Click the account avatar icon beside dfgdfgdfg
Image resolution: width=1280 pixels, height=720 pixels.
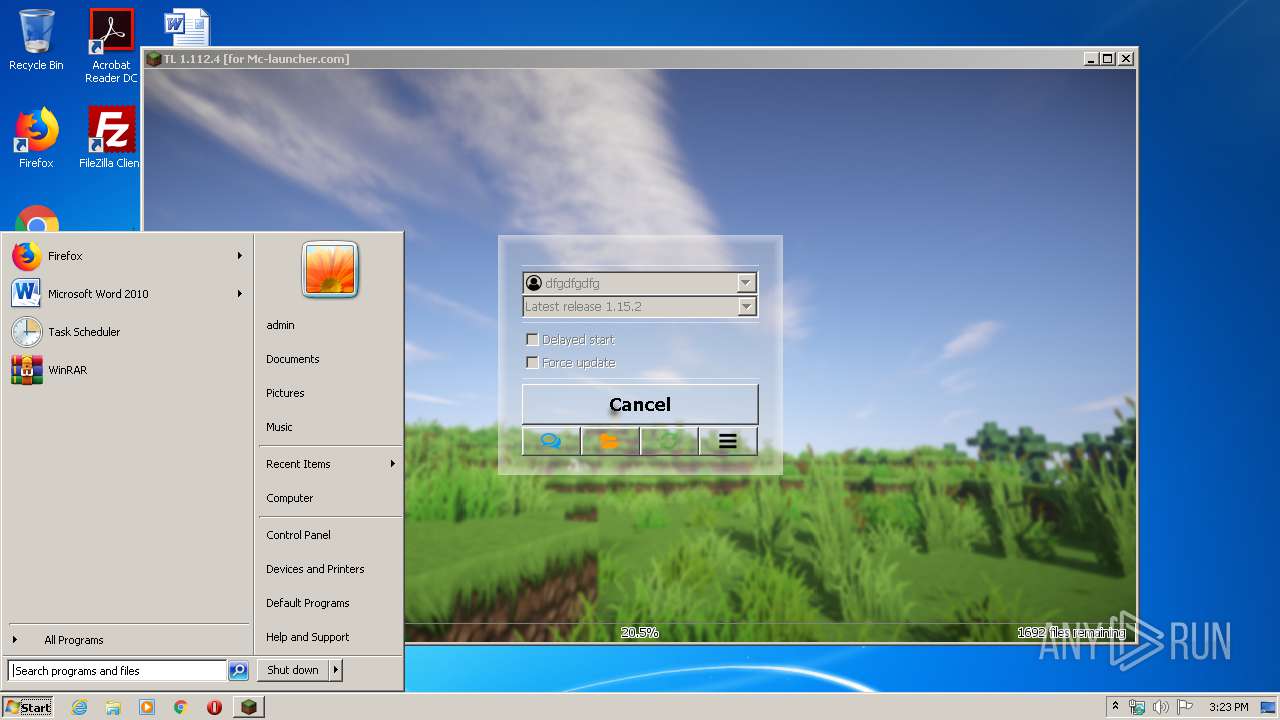tap(533, 283)
